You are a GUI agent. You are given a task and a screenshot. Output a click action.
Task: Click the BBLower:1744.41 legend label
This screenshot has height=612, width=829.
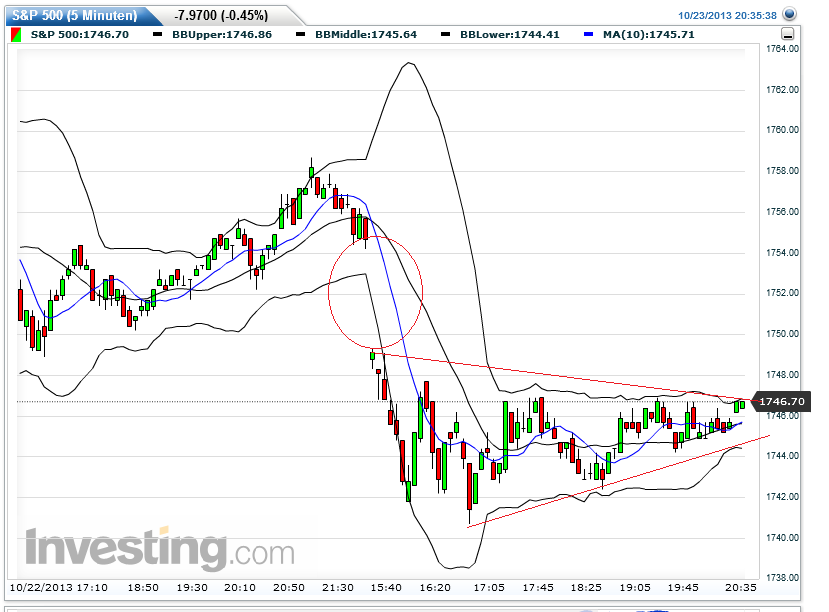pyautogui.click(x=510, y=35)
